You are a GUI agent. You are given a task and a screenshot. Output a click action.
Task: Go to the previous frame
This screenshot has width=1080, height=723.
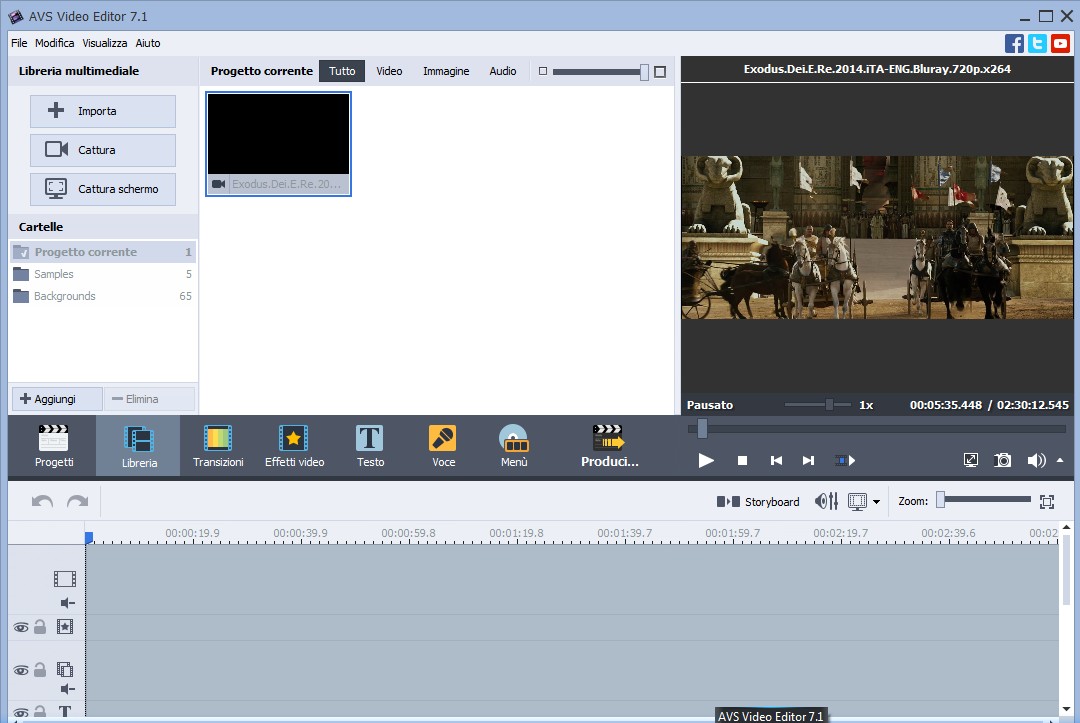click(776, 461)
